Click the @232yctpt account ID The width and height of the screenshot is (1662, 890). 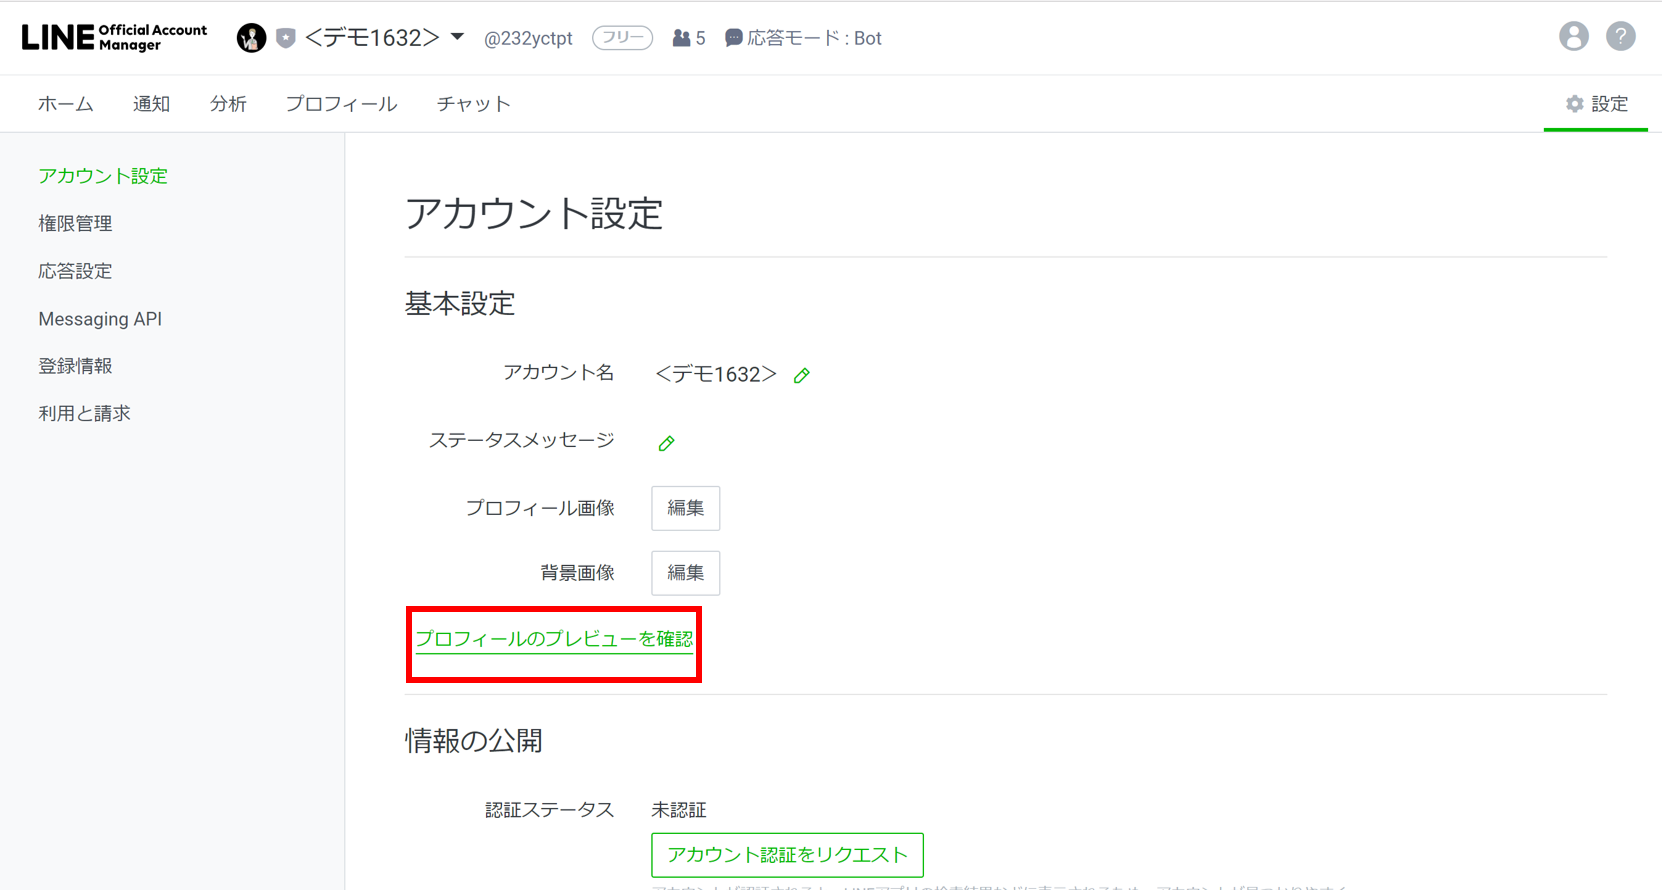click(528, 38)
